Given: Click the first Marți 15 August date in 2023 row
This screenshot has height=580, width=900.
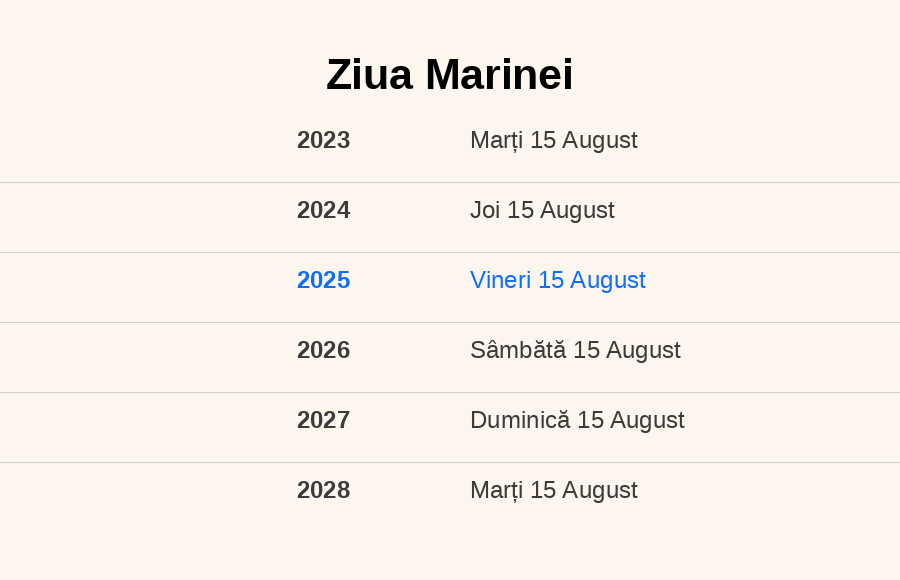Looking at the screenshot, I should (x=554, y=140).
